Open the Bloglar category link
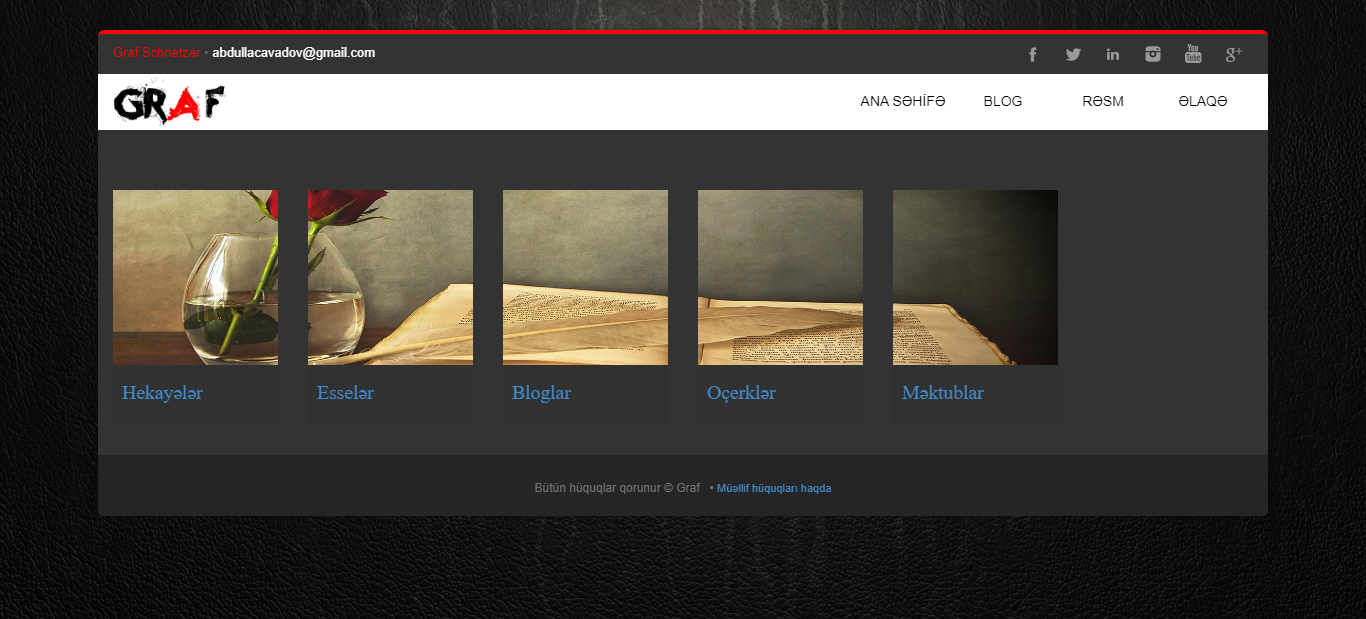 click(x=541, y=393)
